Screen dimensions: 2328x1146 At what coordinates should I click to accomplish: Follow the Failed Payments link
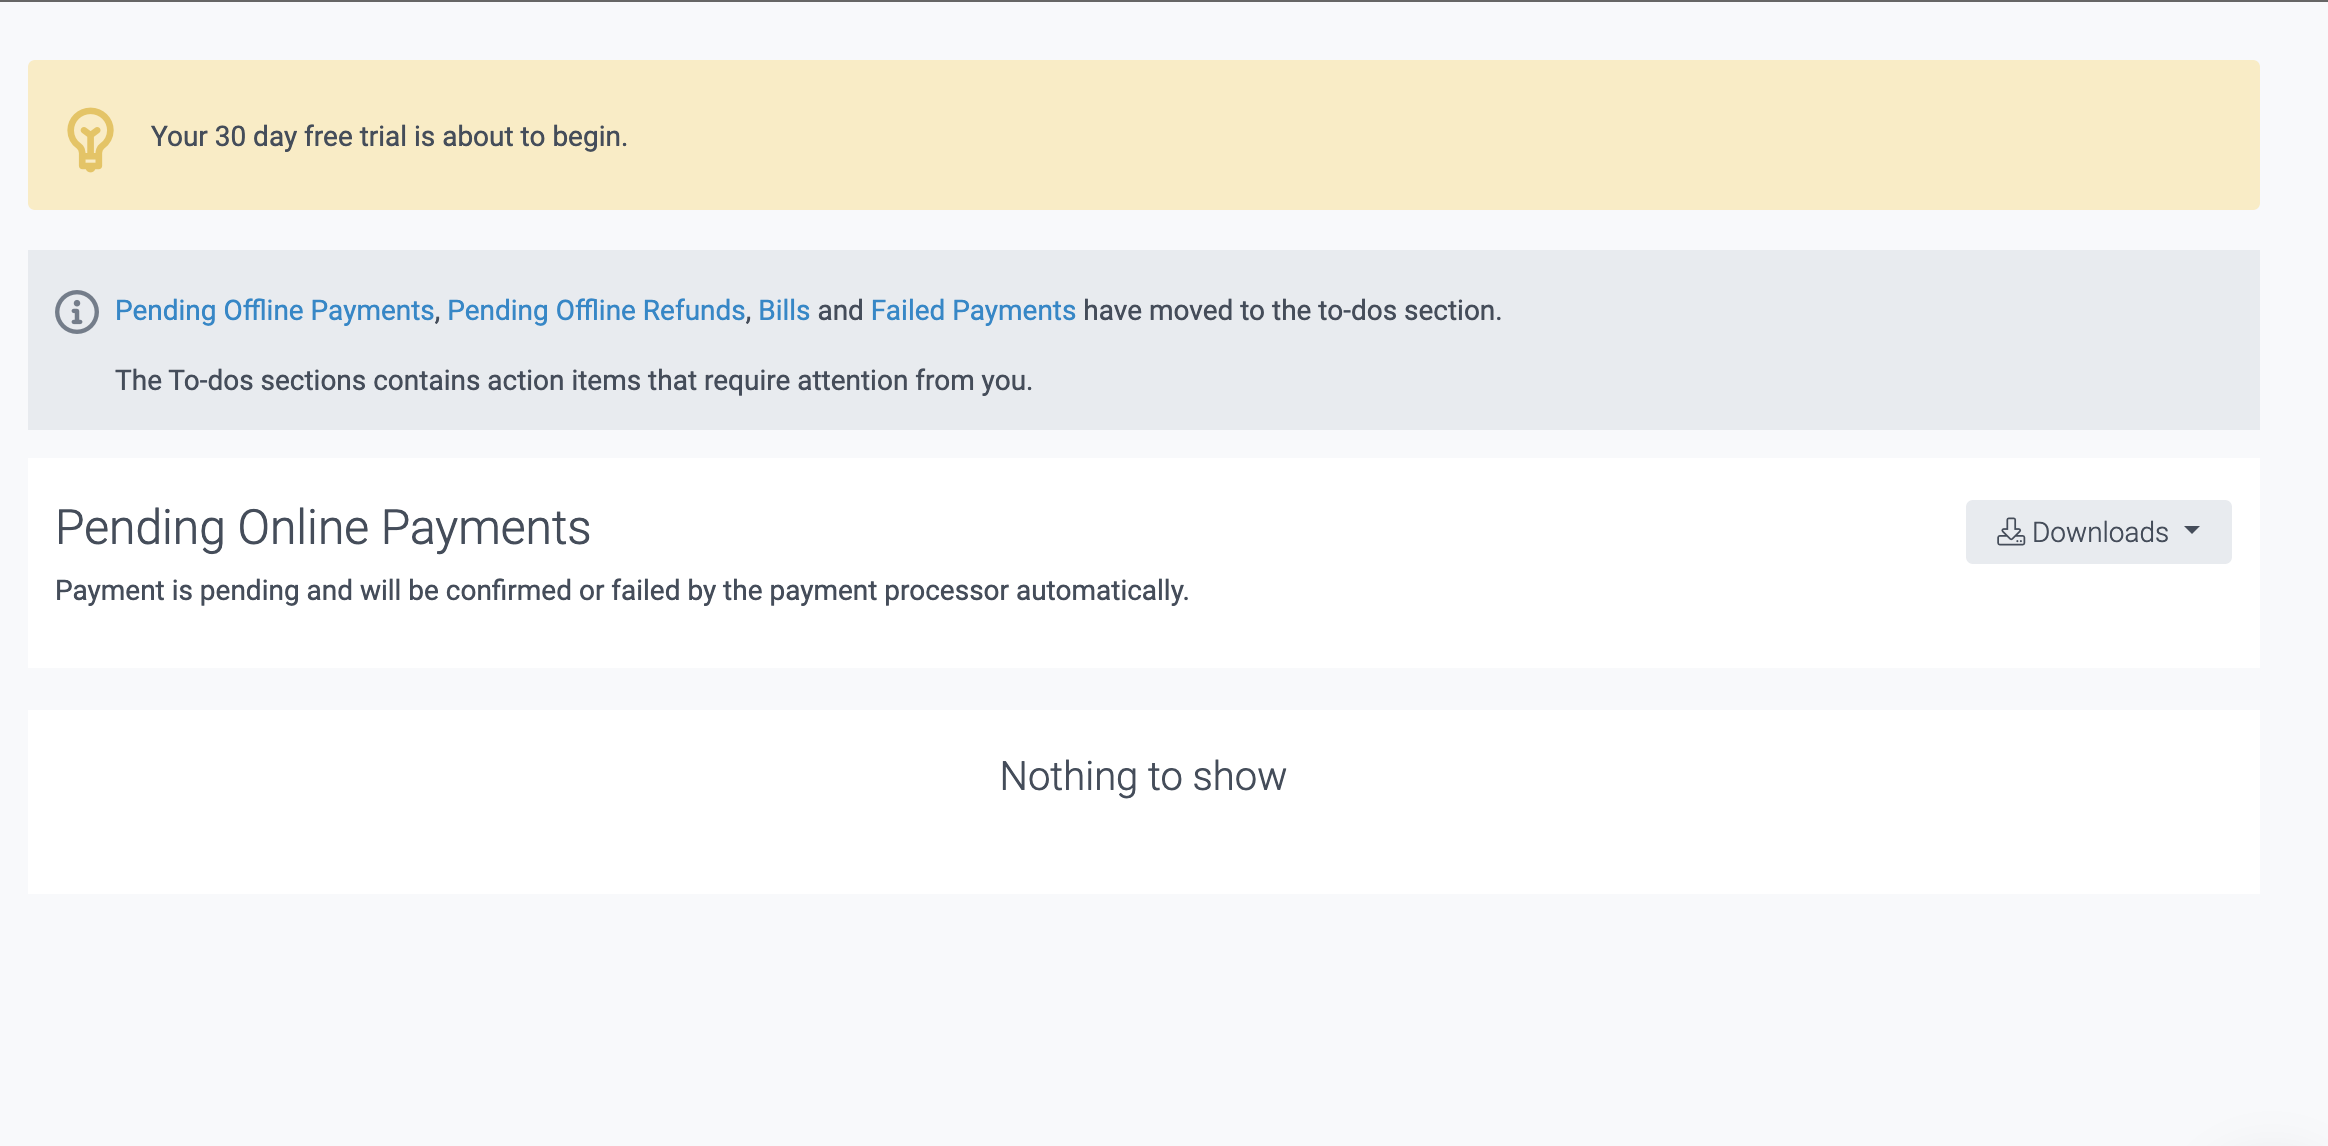(973, 311)
